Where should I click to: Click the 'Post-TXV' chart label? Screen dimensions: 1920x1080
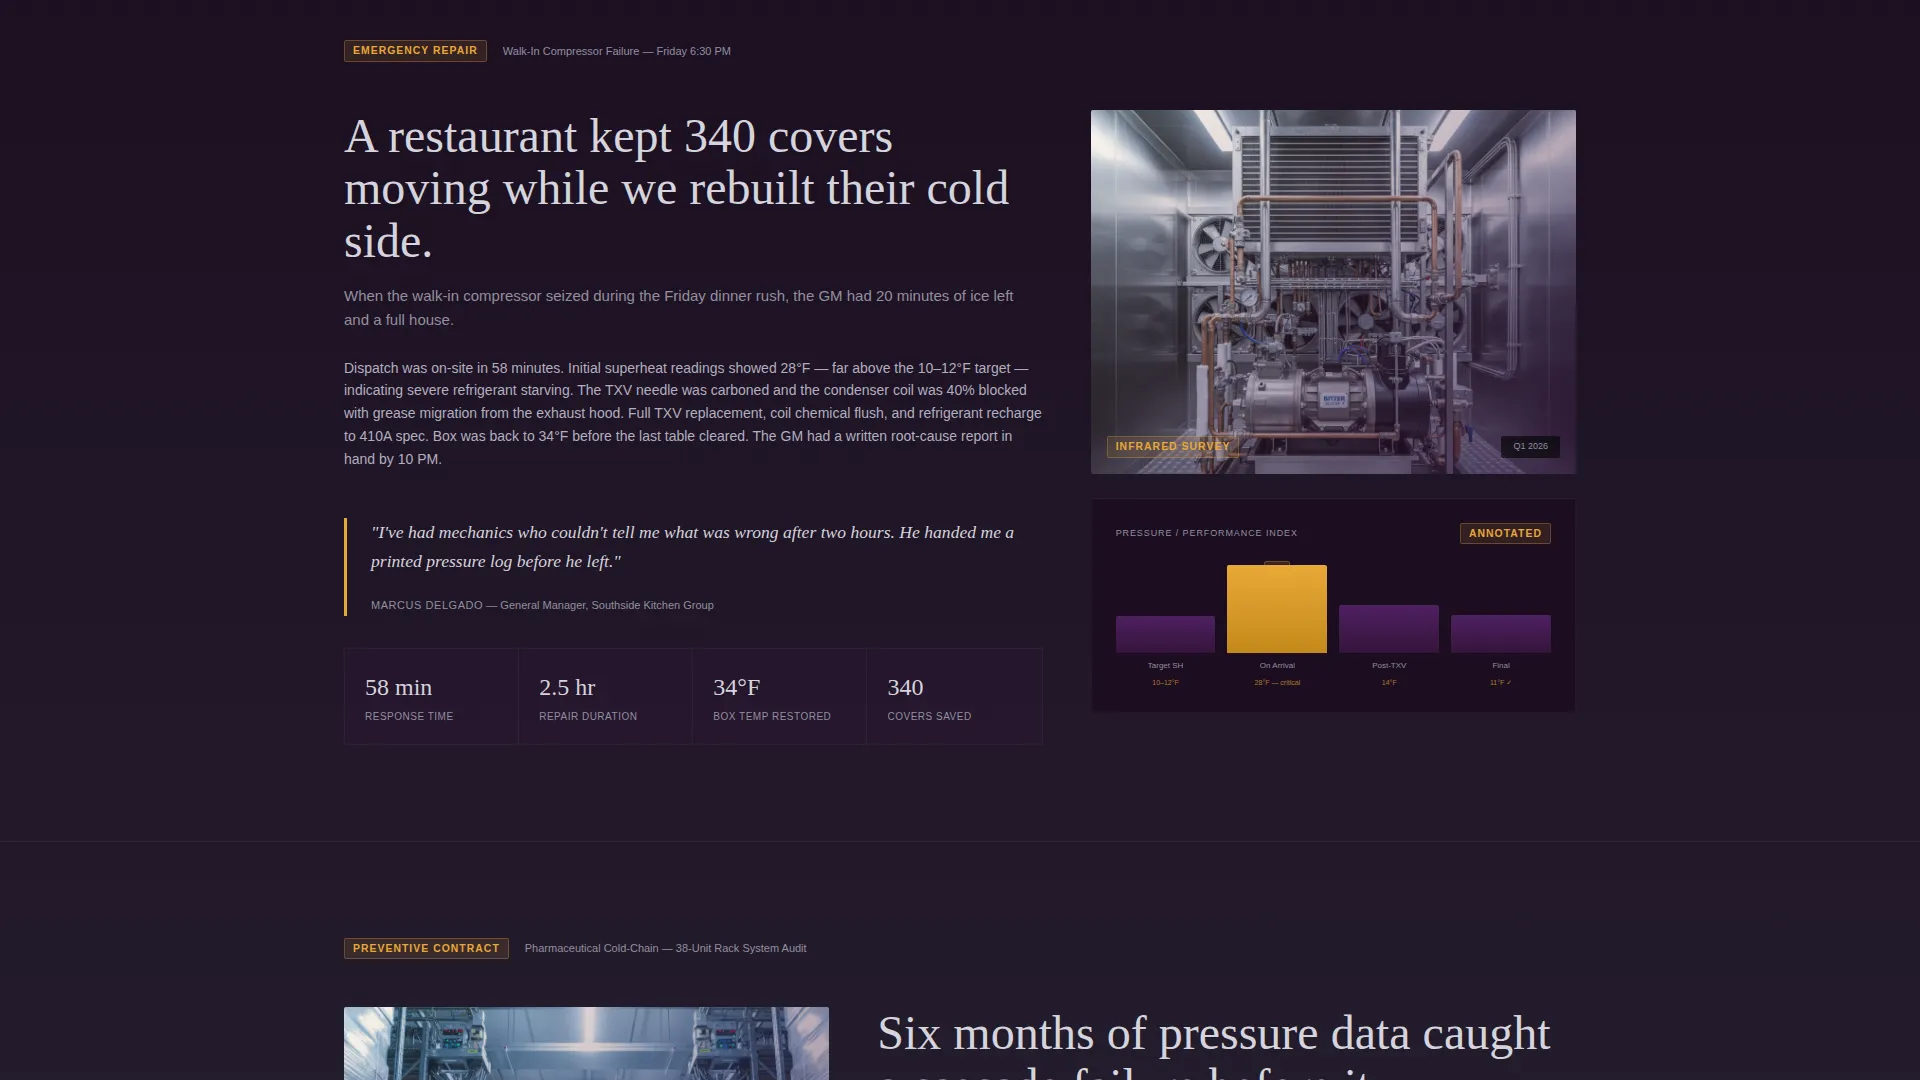(x=1389, y=665)
